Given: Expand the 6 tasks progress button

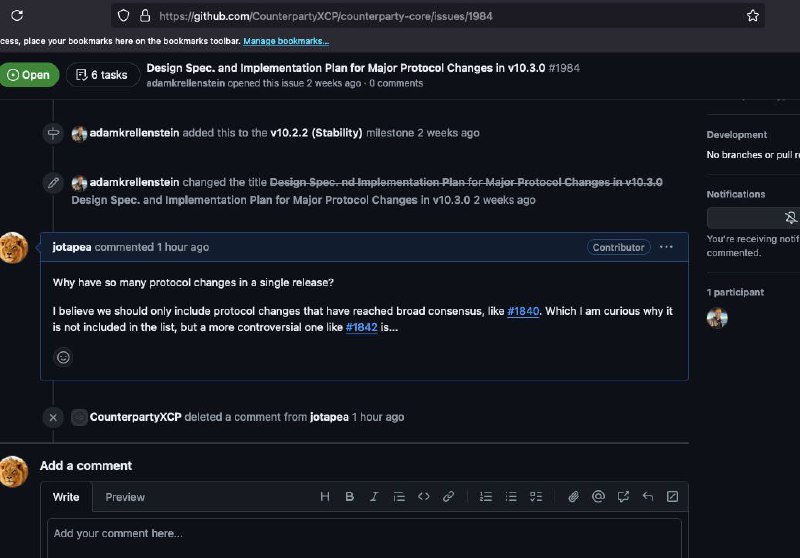Looking at the screenshot, I should coord(103,75).
